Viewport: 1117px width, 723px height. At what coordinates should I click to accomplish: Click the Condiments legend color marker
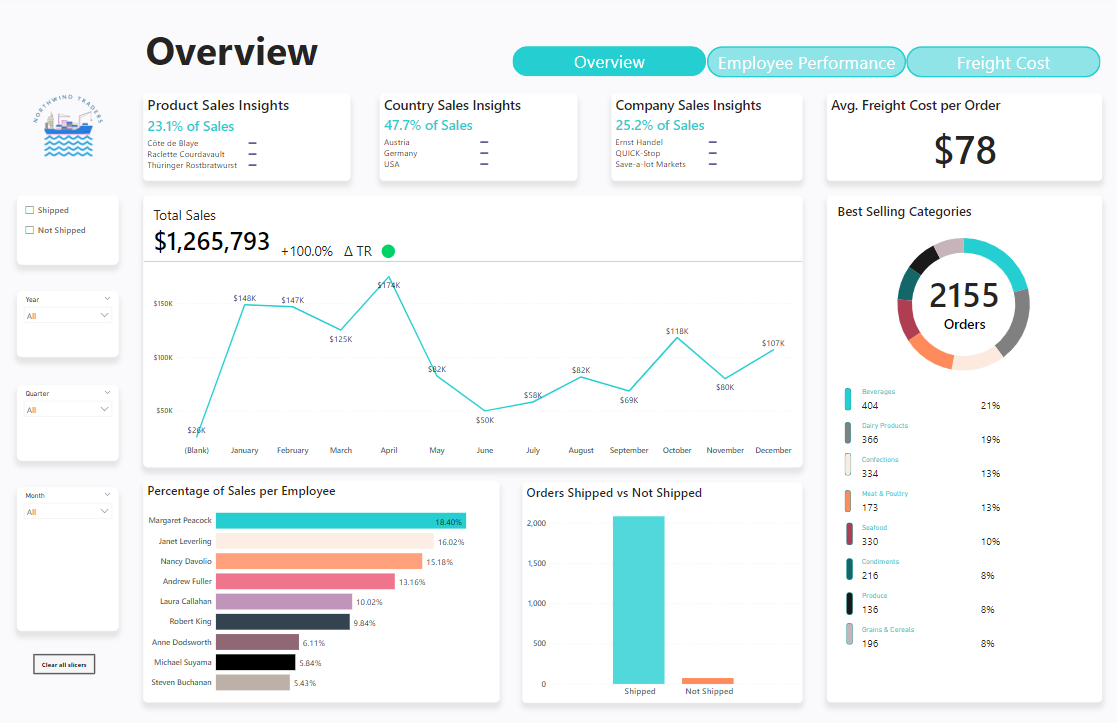coord(848,569)
